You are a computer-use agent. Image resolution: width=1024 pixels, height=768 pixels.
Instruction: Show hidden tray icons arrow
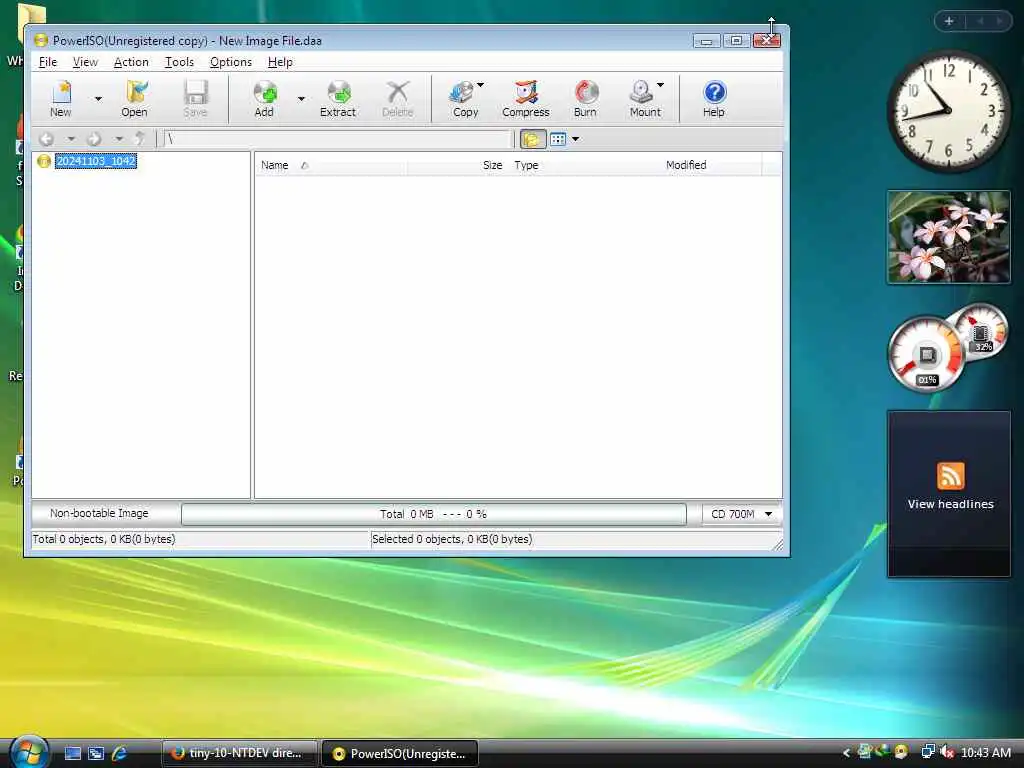[846, 753]
